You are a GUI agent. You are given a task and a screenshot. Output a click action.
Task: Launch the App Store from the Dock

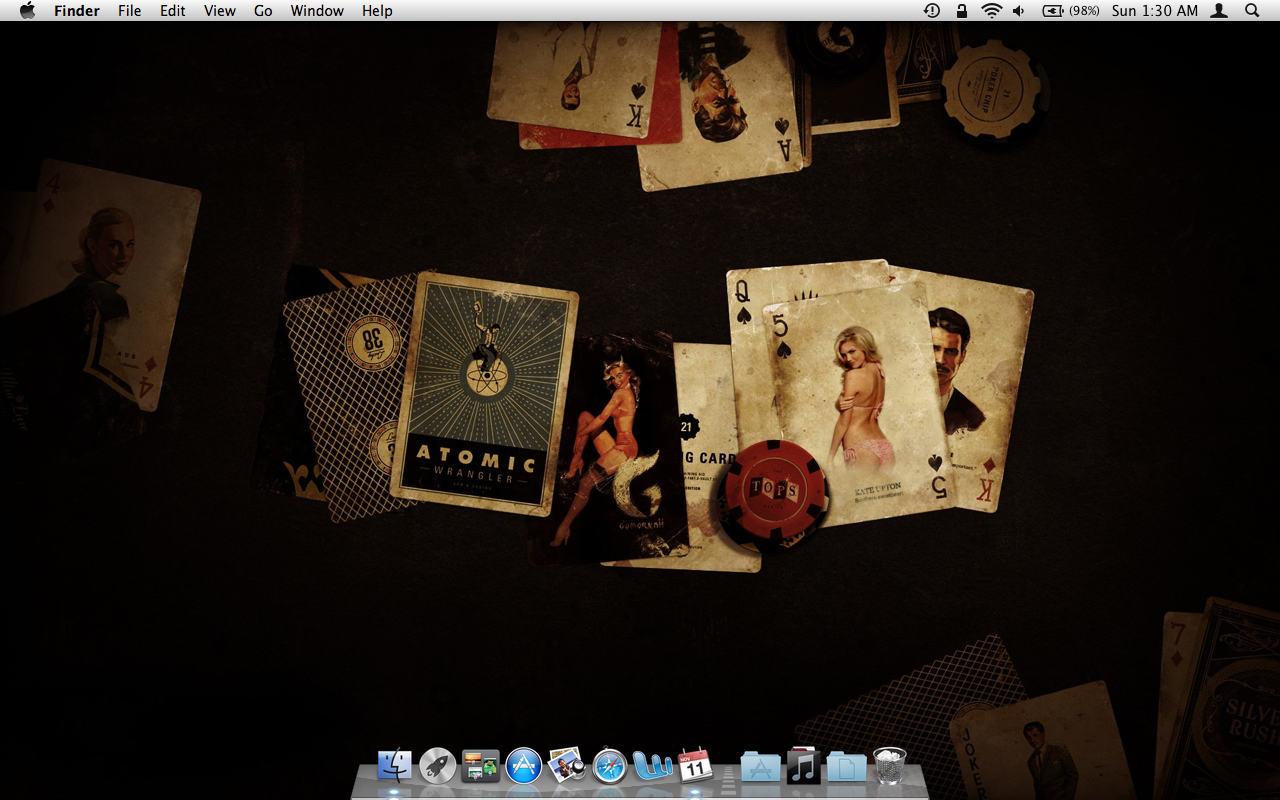coord(524,766)
